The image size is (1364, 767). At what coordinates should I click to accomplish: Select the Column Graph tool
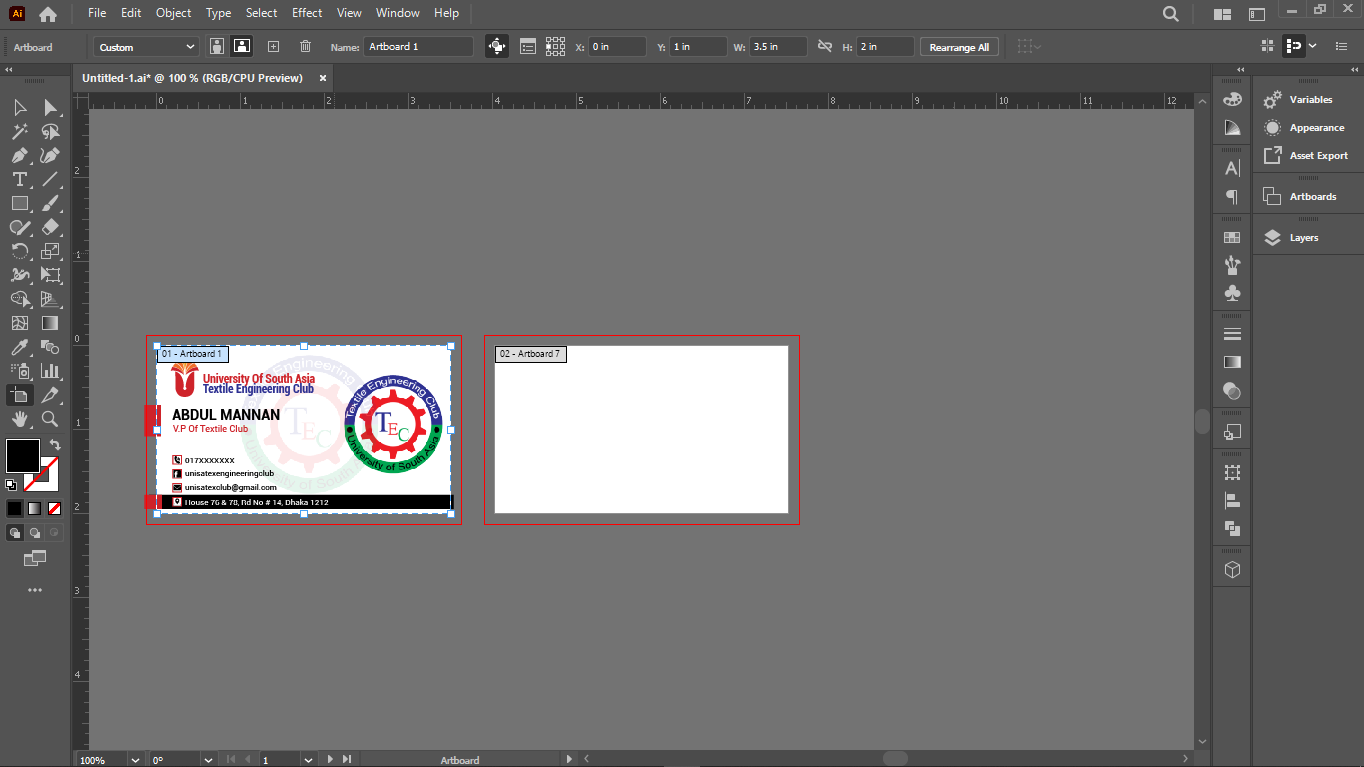pyautogui.click(x=50, y=371)
